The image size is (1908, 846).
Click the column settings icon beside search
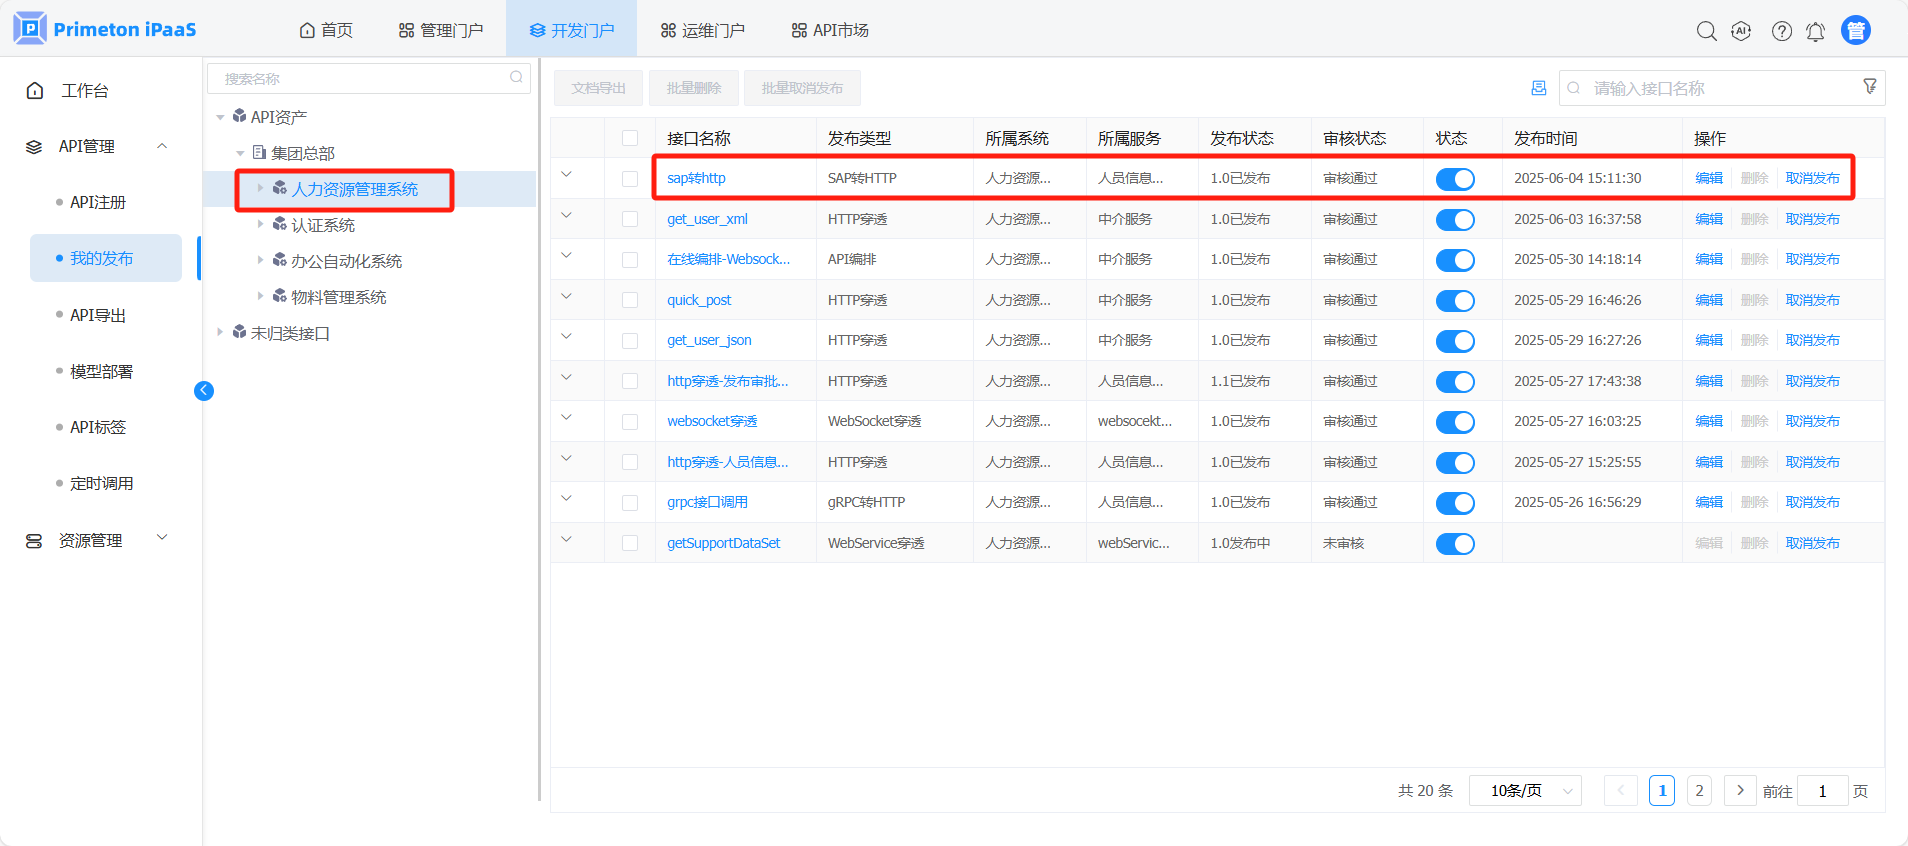click(x=1538, y=88)
